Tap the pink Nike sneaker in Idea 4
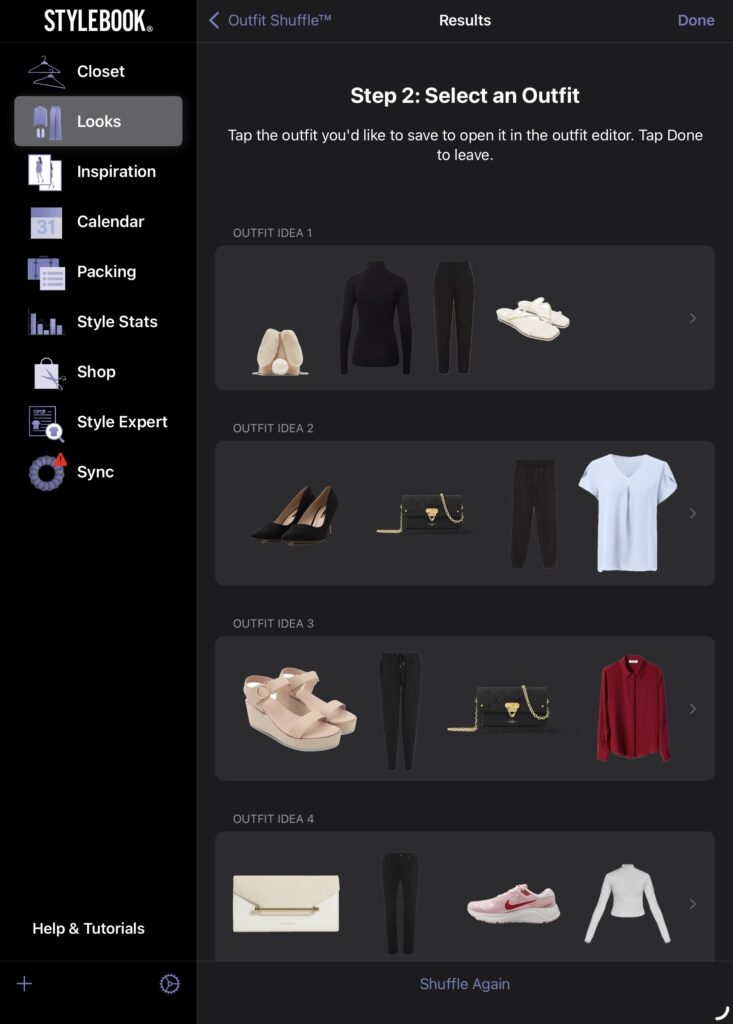This screenshot has height=1024, width=733. point(513,903)
